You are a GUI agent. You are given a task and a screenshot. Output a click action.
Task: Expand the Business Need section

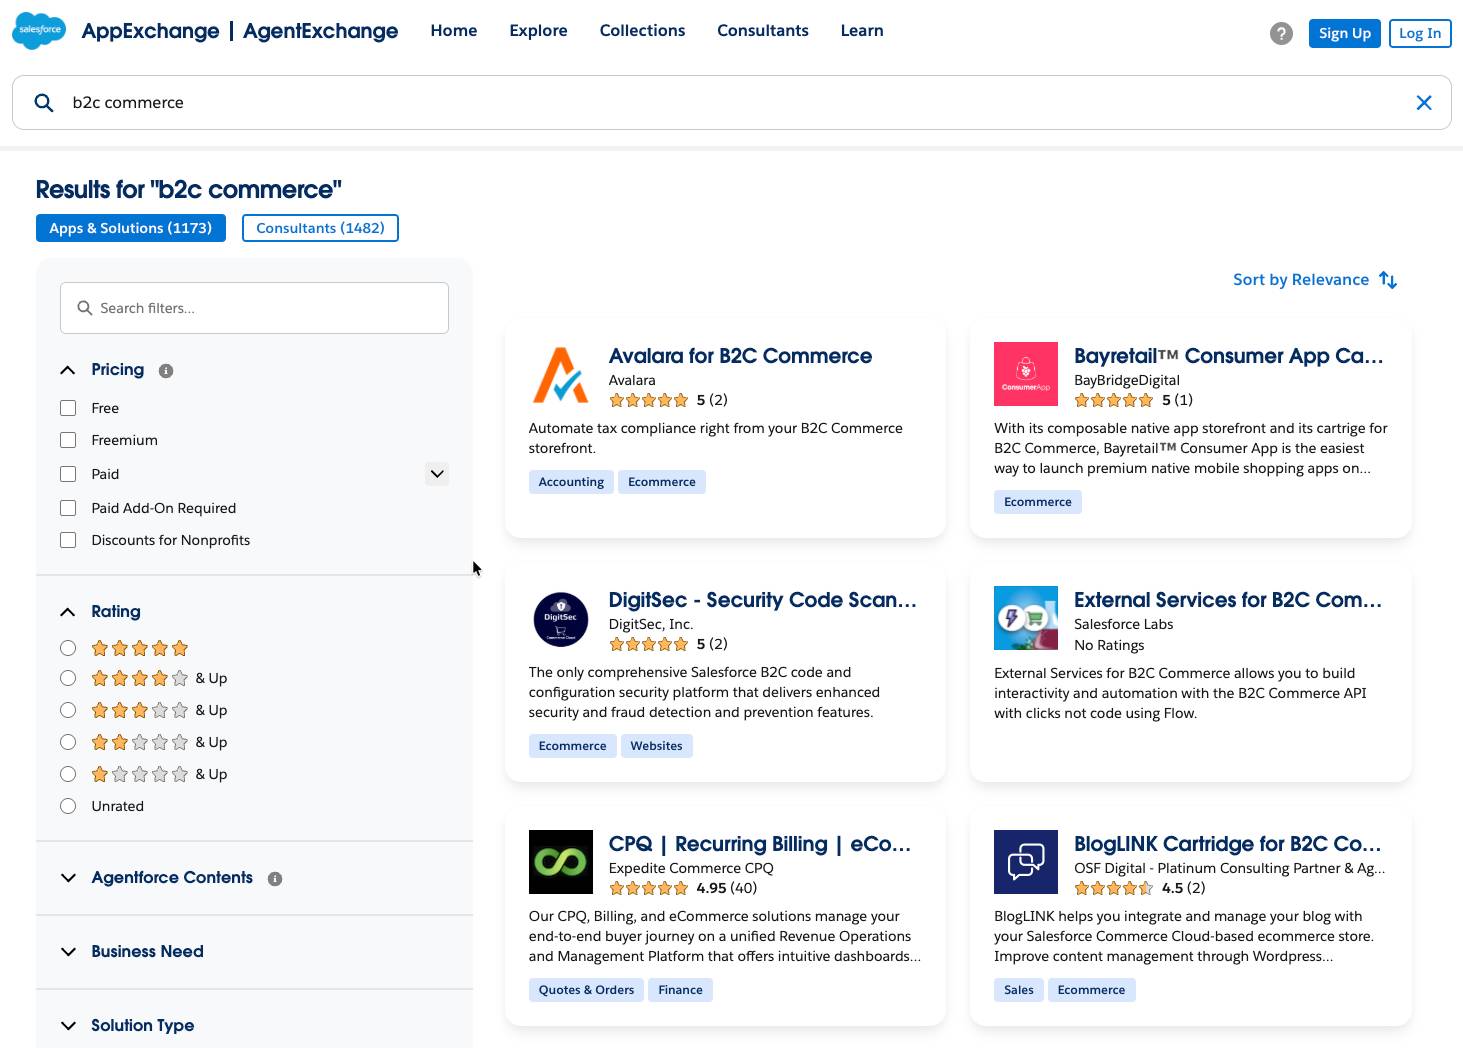[68, 951]
